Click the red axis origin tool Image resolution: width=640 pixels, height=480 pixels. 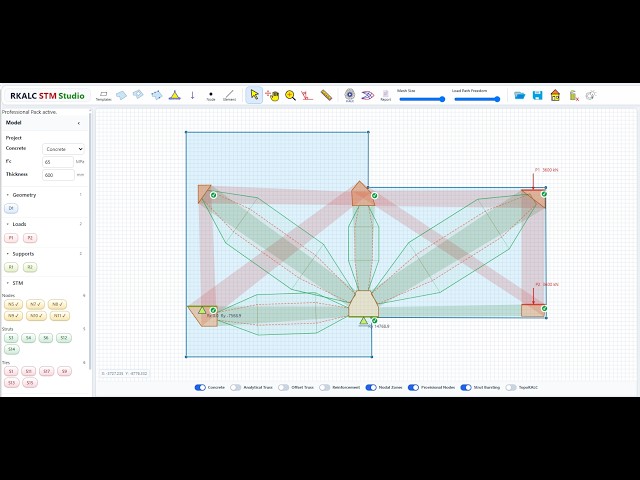pyautogui.click(x=307, y=96)
